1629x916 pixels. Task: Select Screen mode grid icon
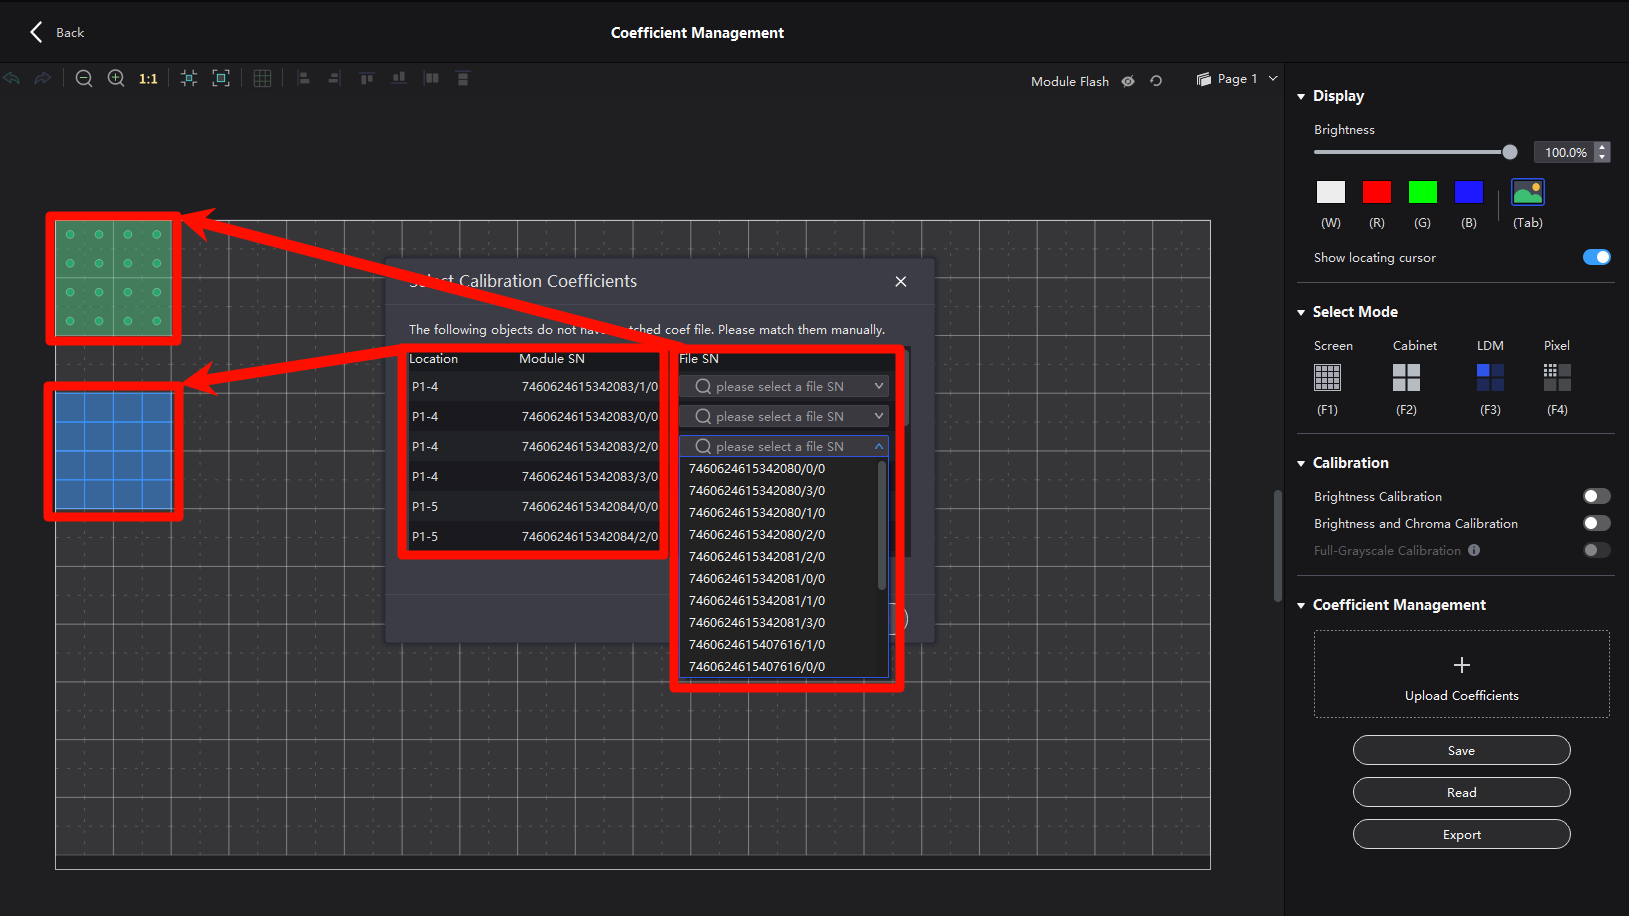1327,377
